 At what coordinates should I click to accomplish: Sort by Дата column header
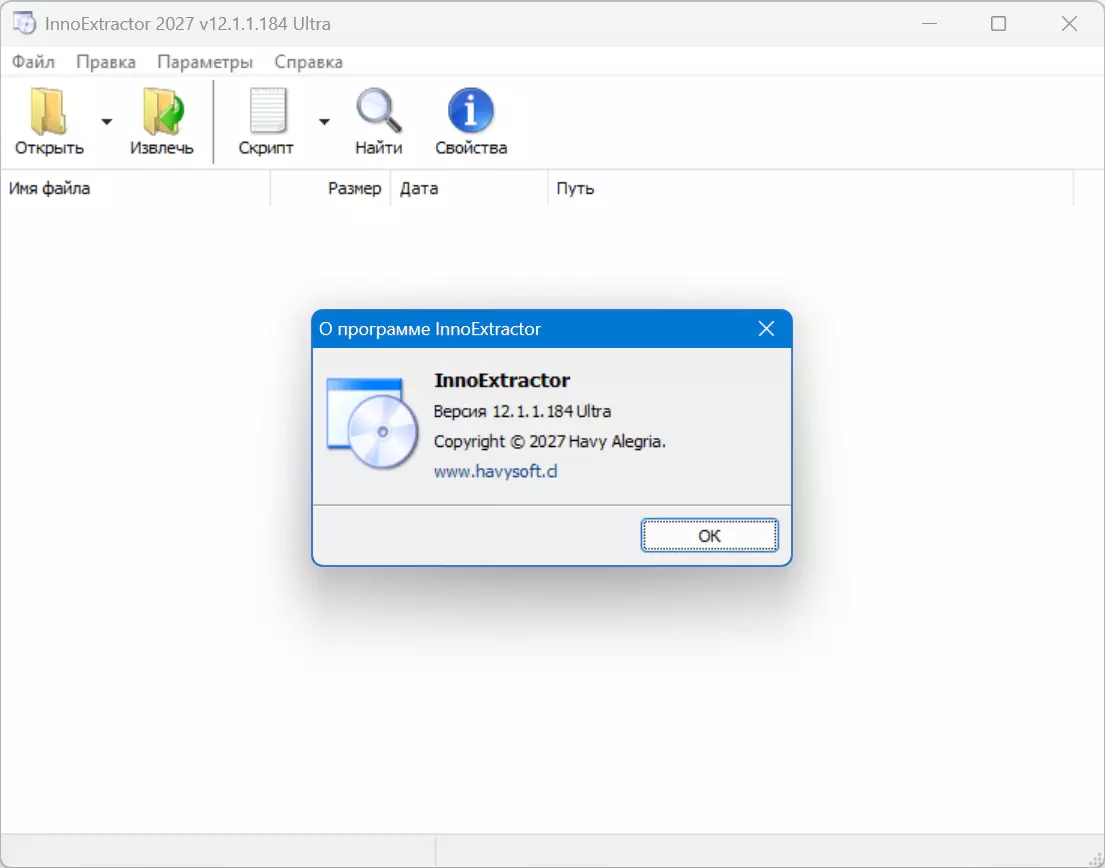[x=469, y=188]
